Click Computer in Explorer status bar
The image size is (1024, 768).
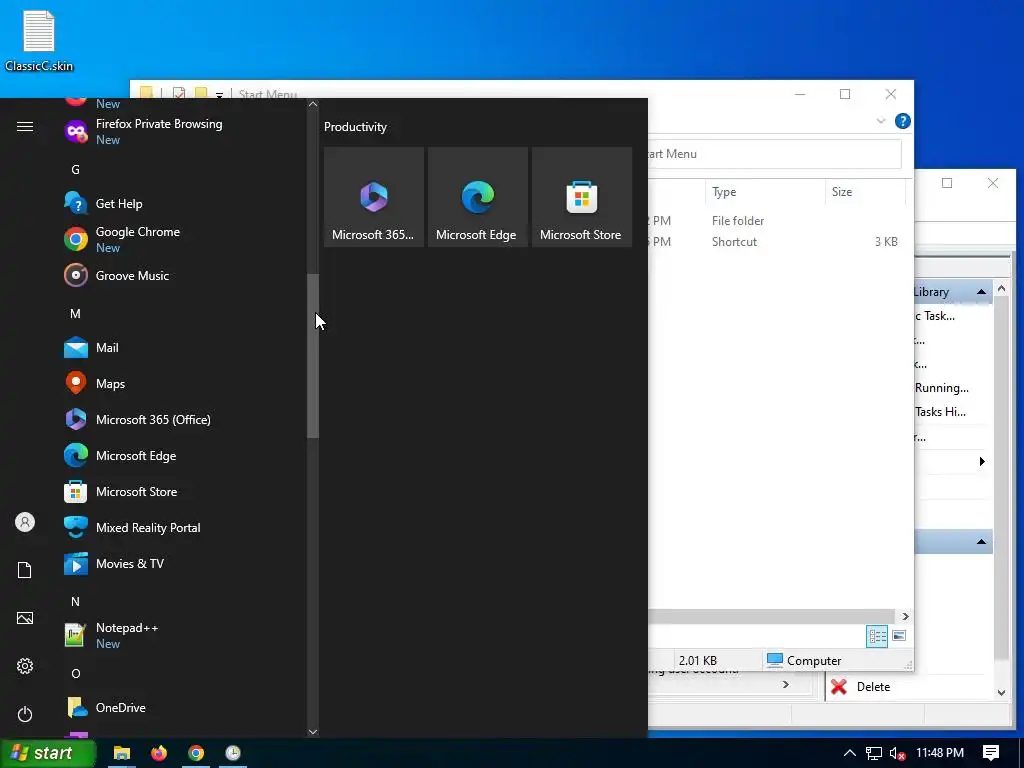click(x=804, y=660)
